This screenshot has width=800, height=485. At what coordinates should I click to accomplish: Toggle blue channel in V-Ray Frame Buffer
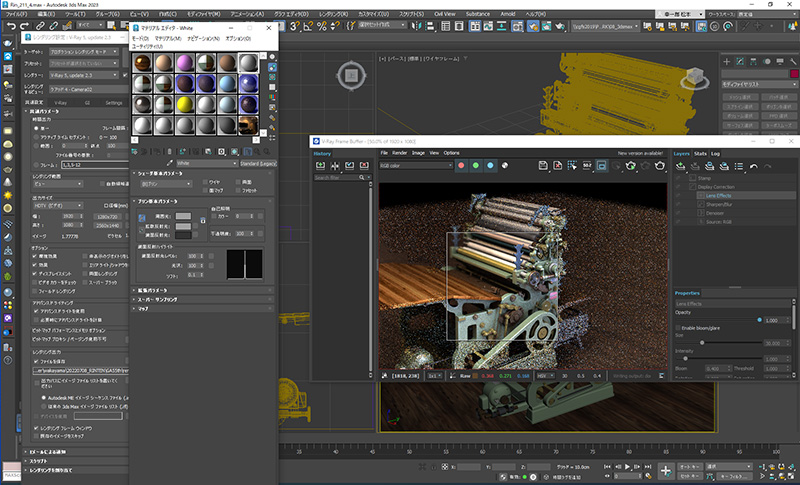(x=490, y=165)
